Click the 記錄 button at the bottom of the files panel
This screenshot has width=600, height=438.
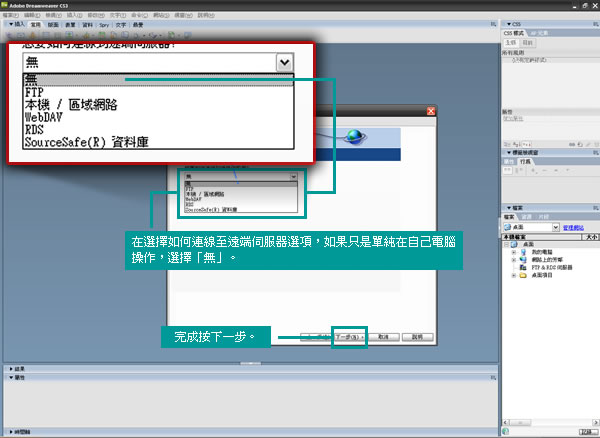point(589,432)
